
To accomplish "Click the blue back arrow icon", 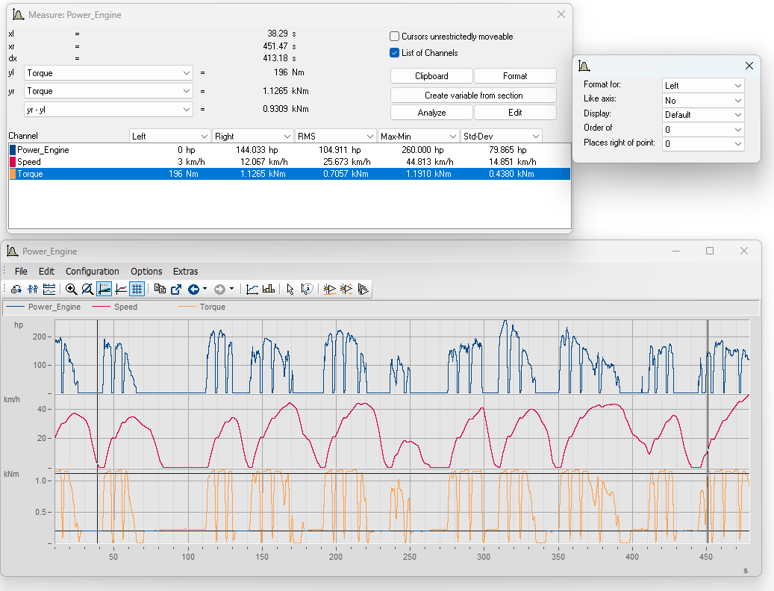I will pyautogui.click(x=194, y=289).
